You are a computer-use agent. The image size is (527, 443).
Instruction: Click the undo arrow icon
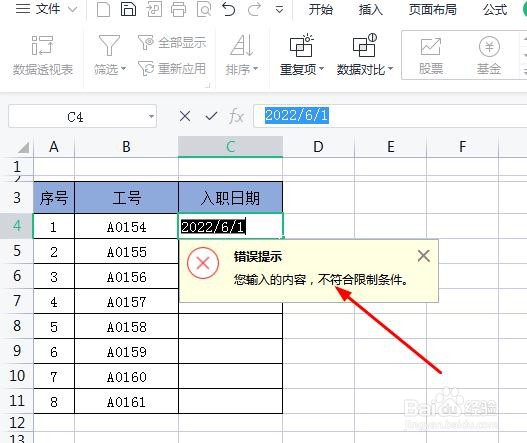(229, 9)
